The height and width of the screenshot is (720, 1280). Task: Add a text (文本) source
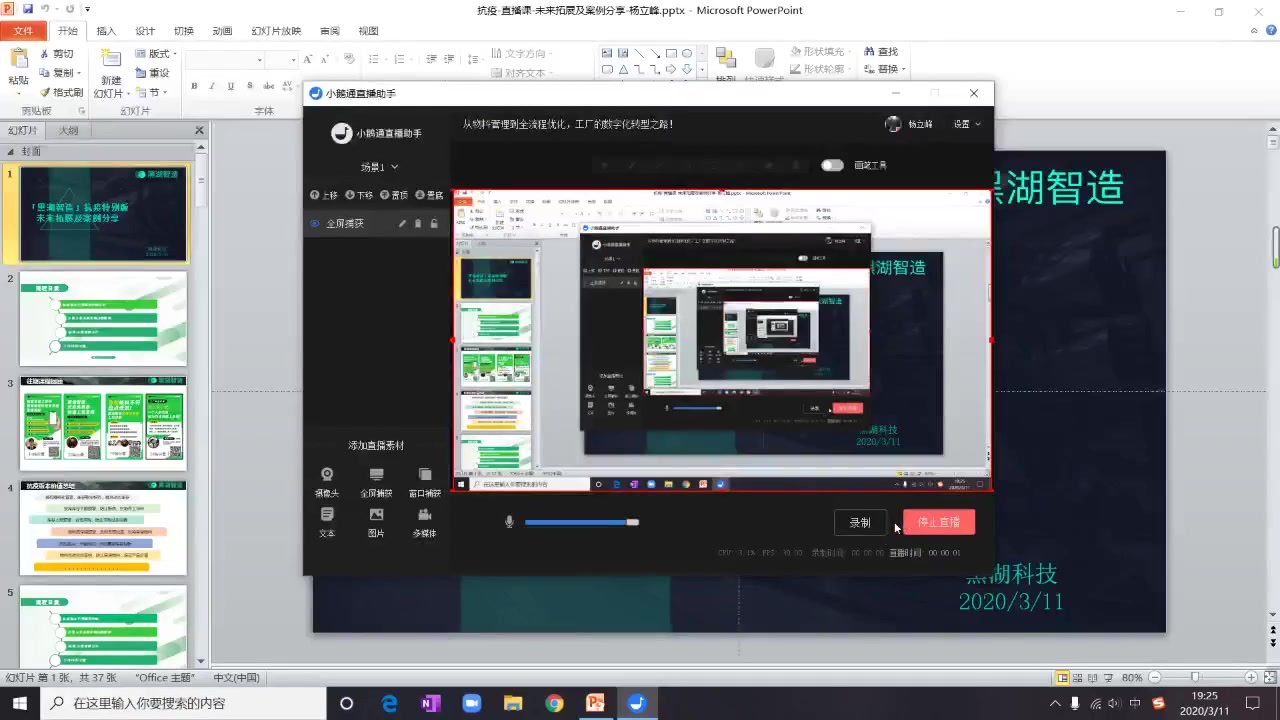point(327,522)
